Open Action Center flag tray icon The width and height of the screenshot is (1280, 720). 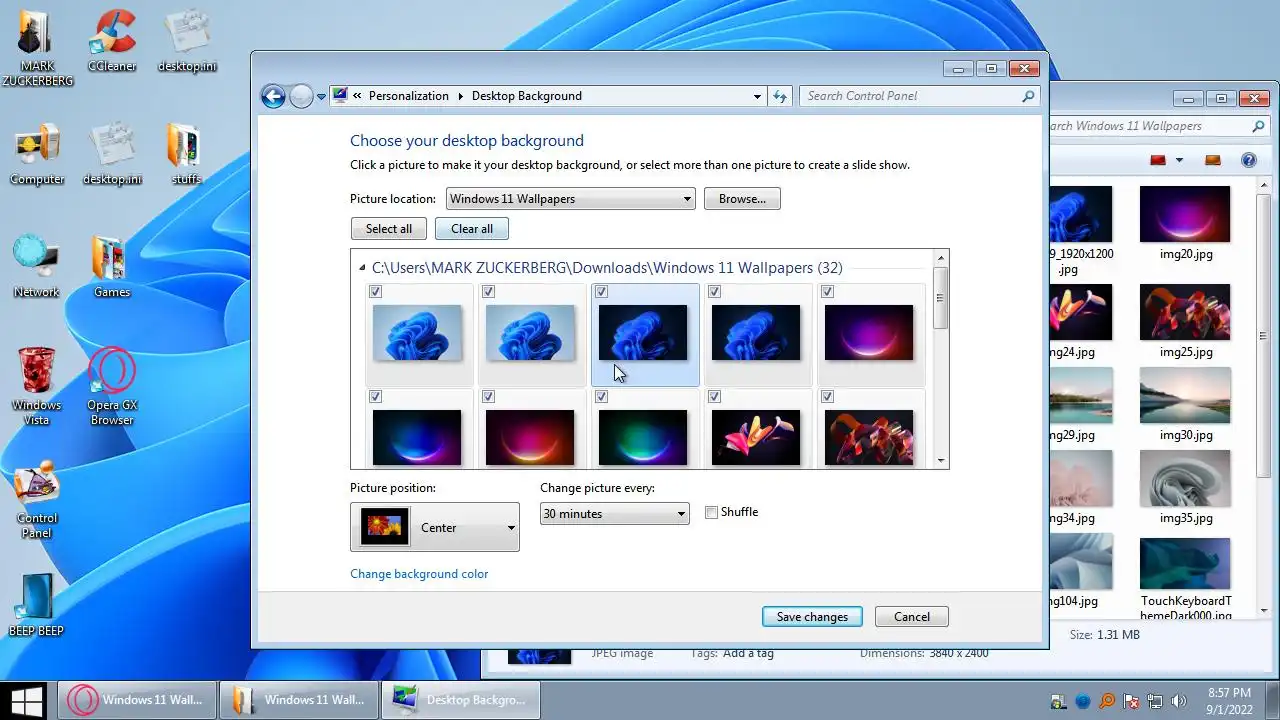pyautogui.click(x=1131, y=701)
